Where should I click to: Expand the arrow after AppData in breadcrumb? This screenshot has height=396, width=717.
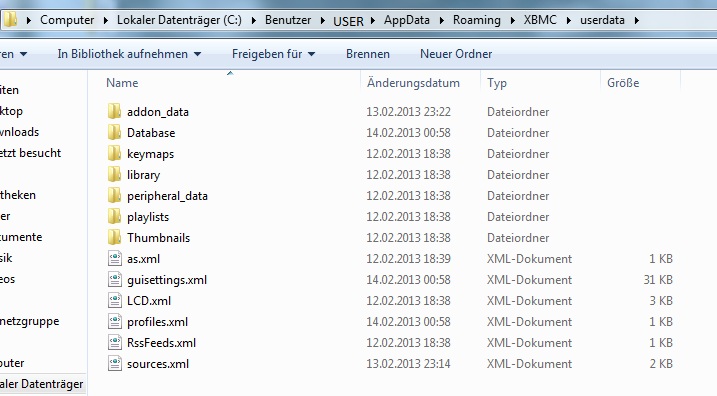click(442, 21)
